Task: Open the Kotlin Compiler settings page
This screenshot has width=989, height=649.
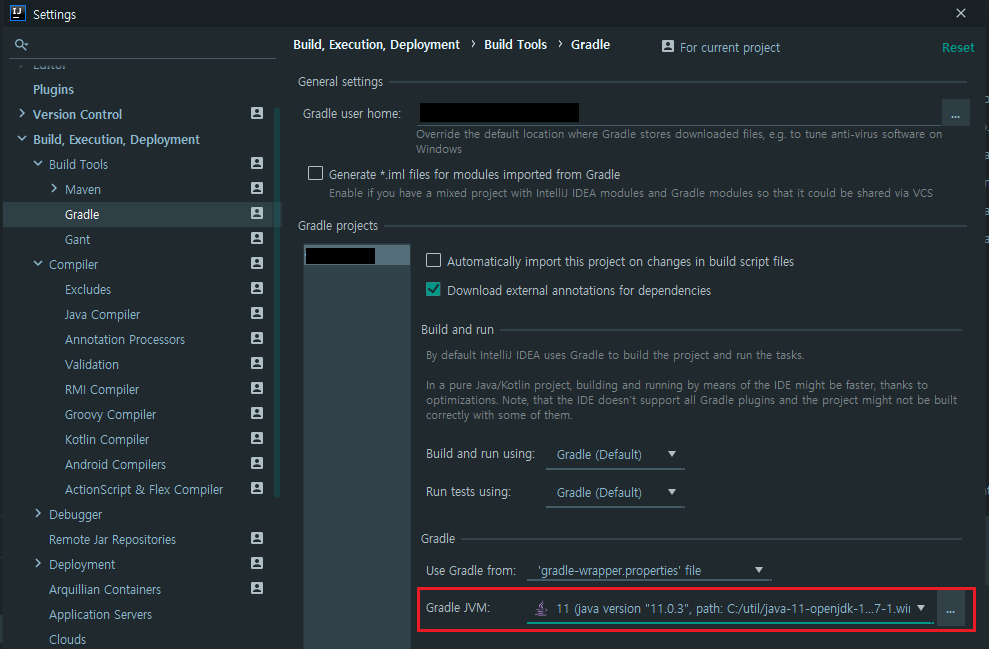Action: [x=107, y=440]
